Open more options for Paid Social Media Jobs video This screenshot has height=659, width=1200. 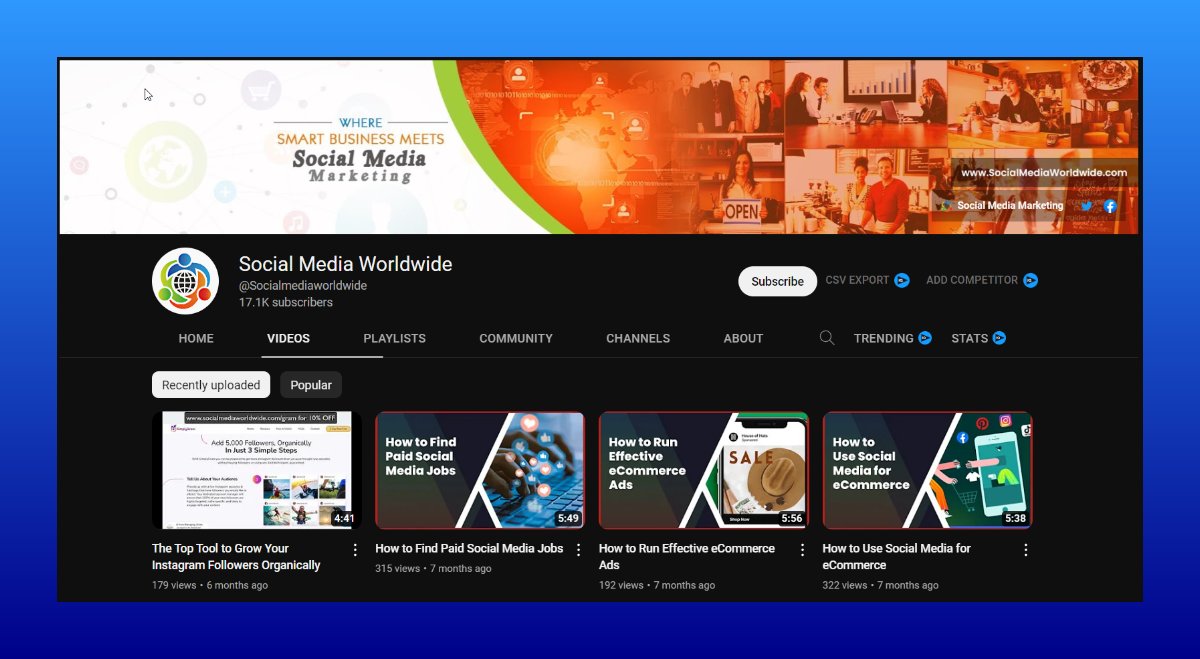click(578, 550)
